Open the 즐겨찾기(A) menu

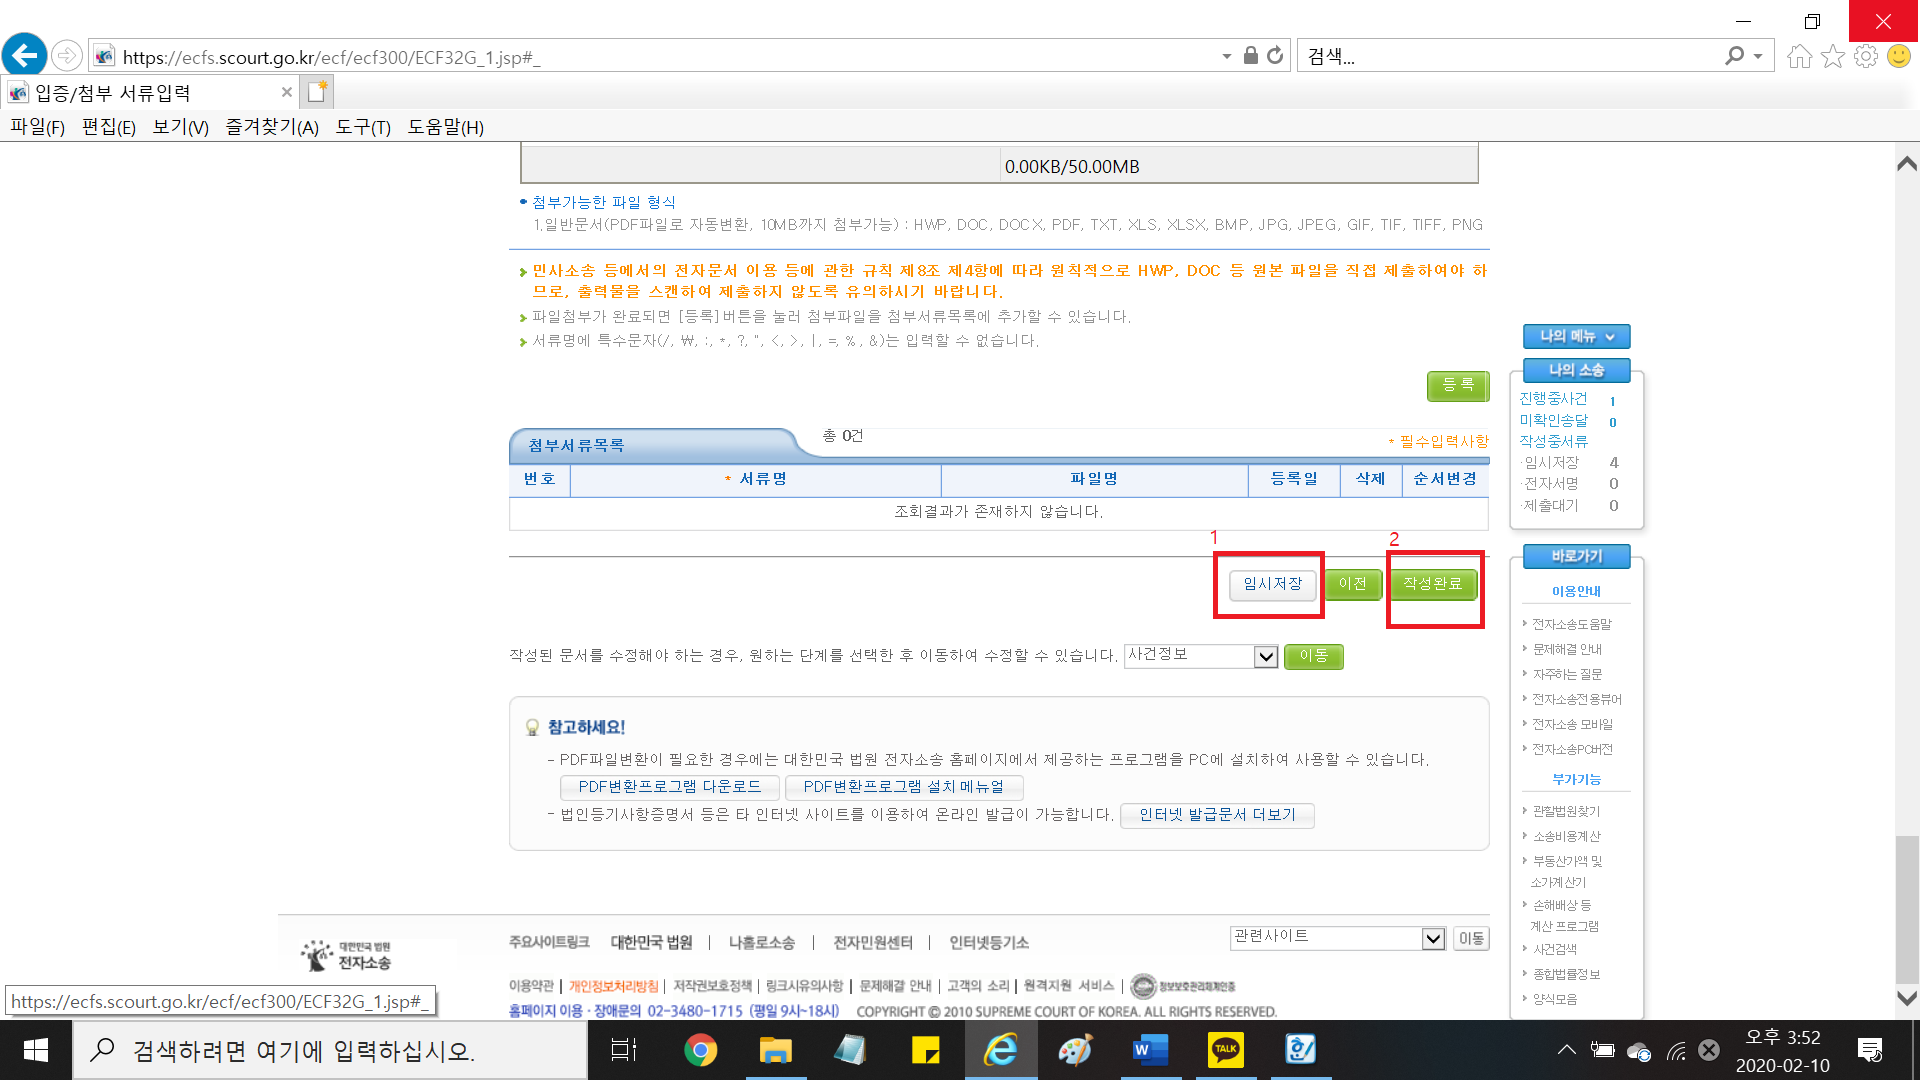click(271, 127)
